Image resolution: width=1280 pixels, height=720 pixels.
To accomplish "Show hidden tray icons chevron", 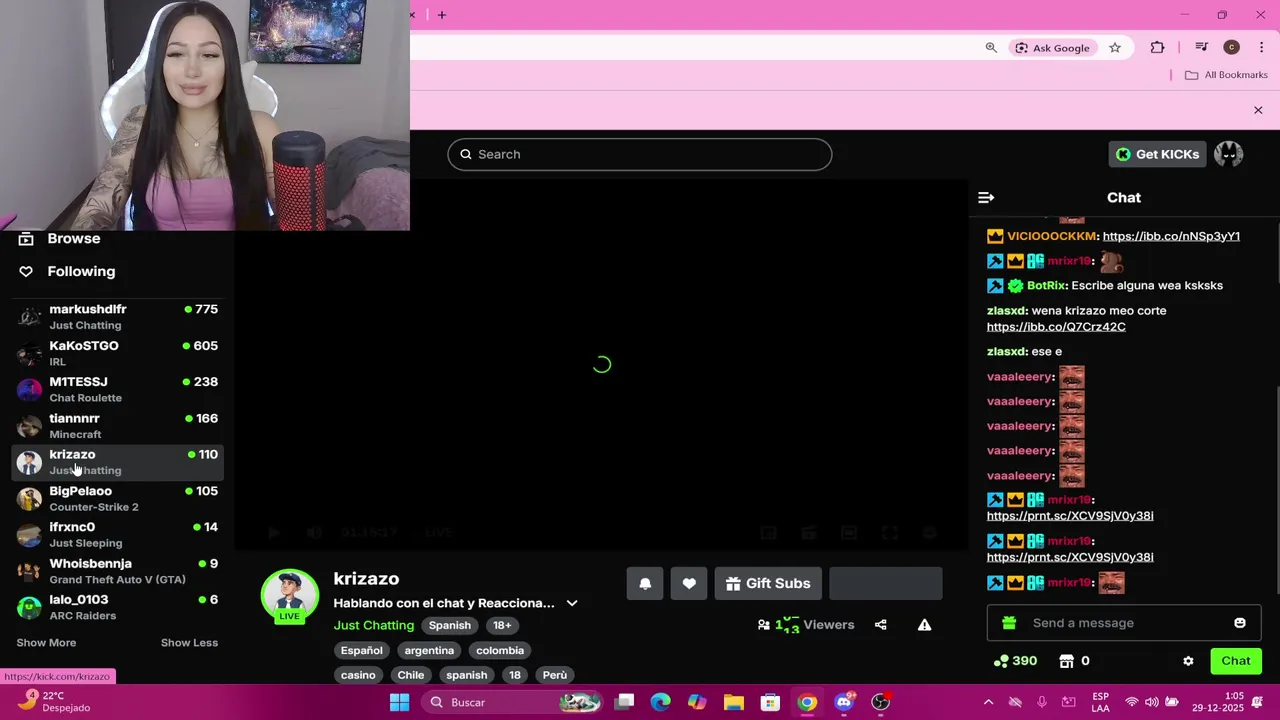I will (988, 702).
